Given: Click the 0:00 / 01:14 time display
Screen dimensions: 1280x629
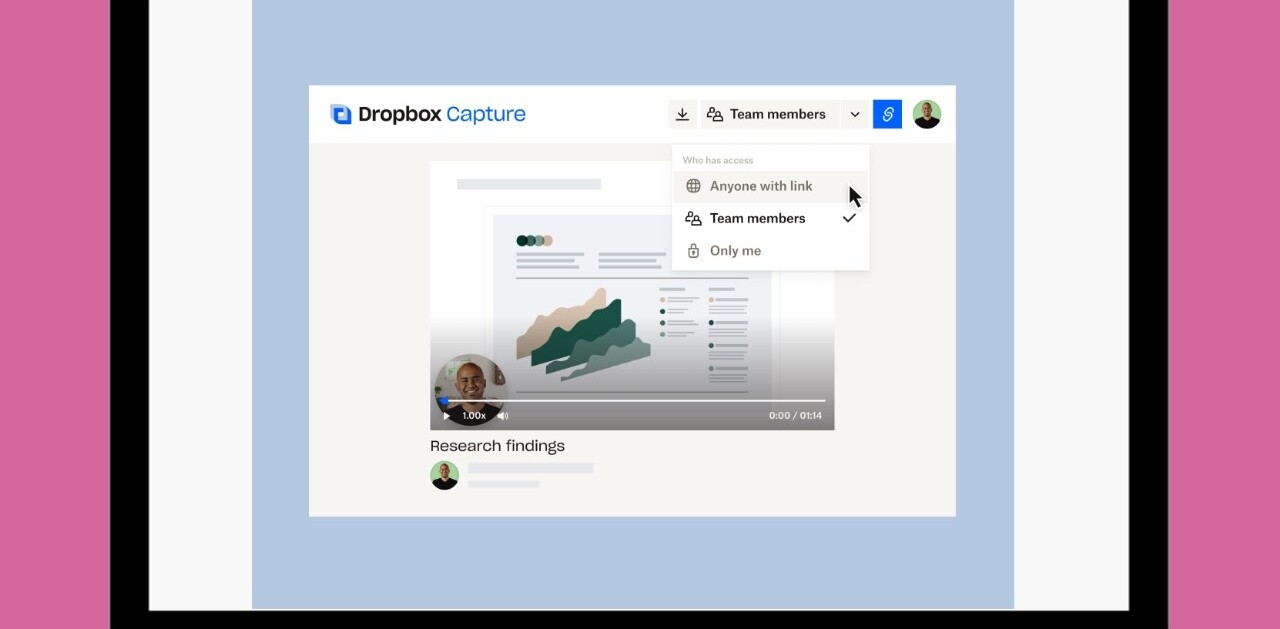Looking at the screenshot, I should point(795,416).
